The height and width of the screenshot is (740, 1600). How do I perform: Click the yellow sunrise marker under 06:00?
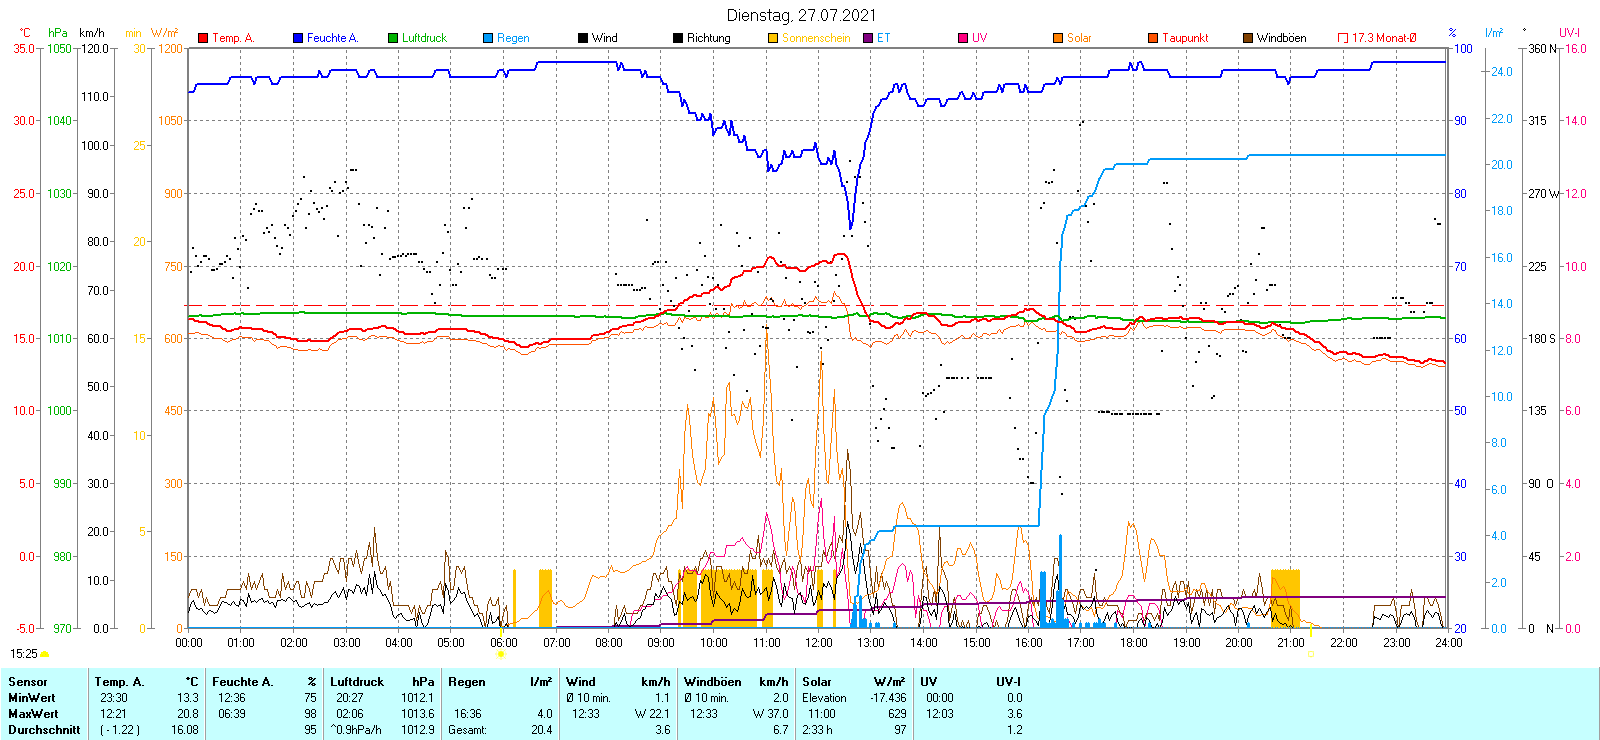click(501, 654)
